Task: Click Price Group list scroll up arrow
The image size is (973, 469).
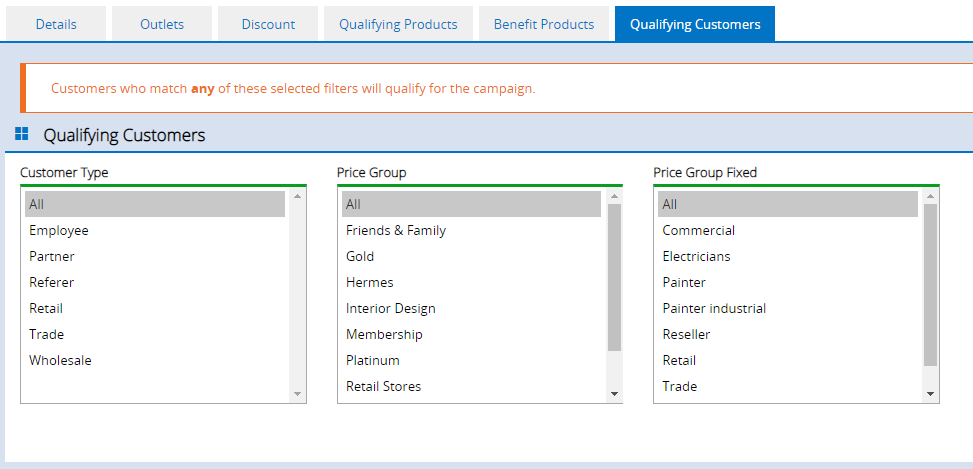Action: (614, 196)
